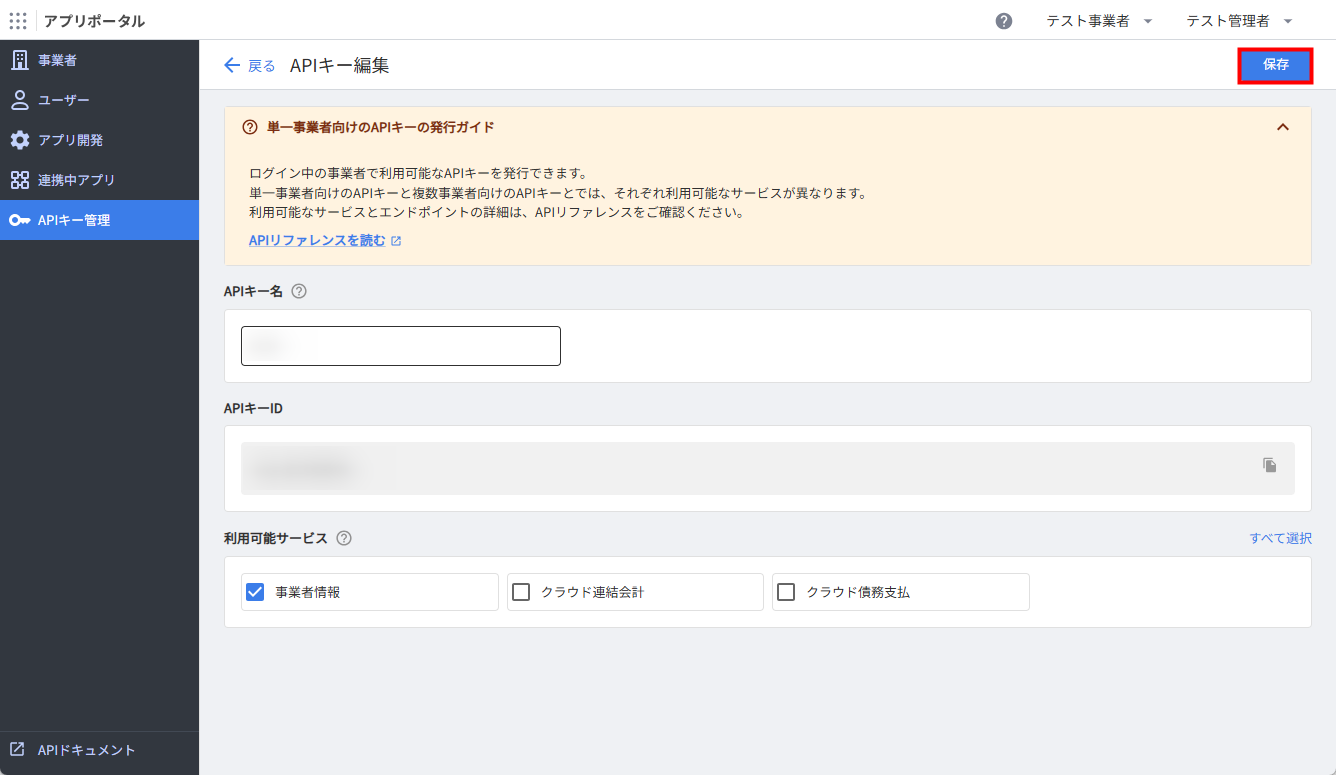Open APIドキュメント external link
This screenshot has height=775, width=1336.
99,750
